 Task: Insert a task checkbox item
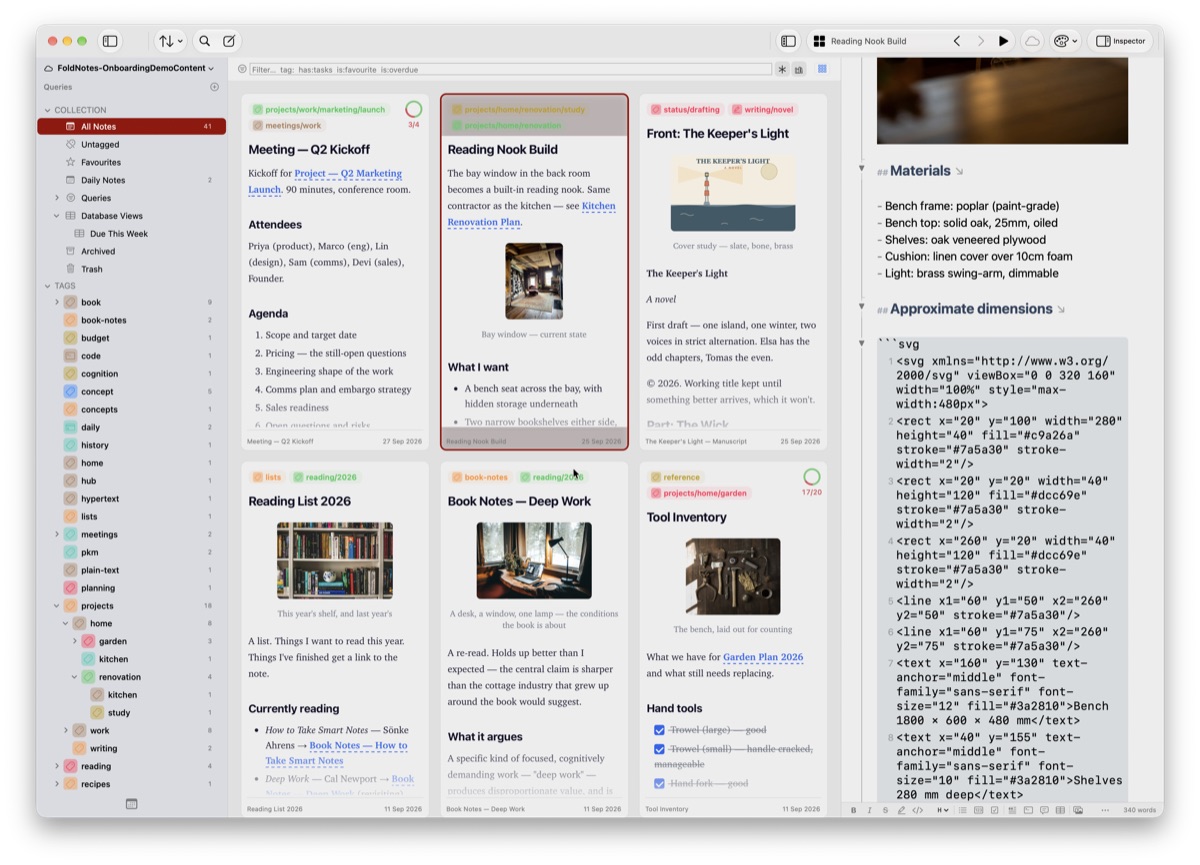coord(994,810)
